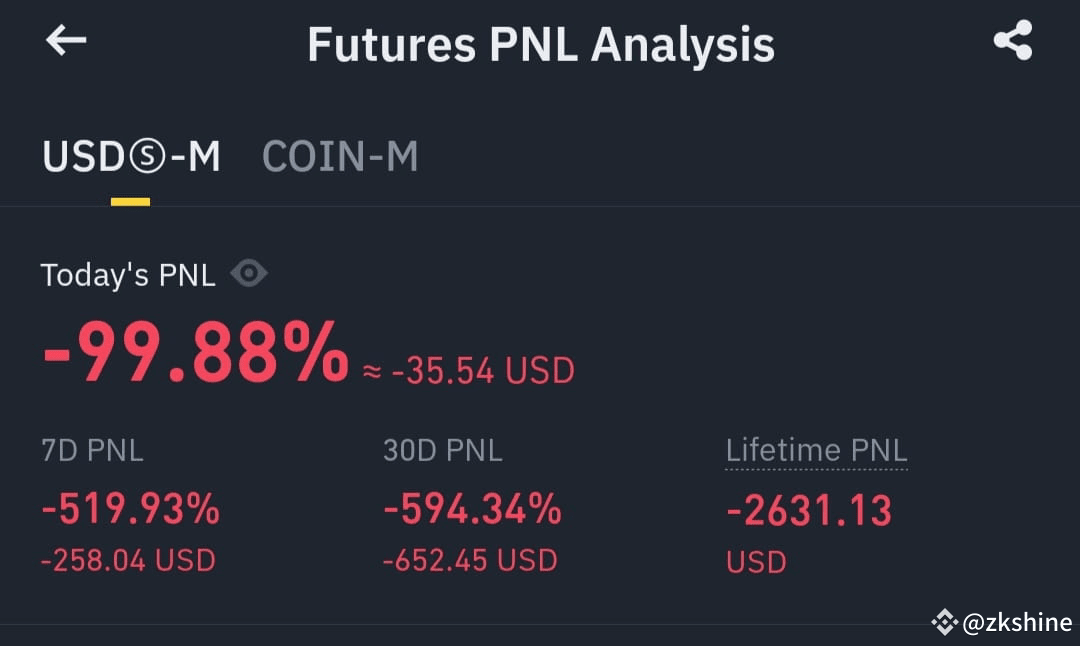Click the -258.04 USD figure under 7D PNL
The image size is (1080, 646).
tap(126, 560)
